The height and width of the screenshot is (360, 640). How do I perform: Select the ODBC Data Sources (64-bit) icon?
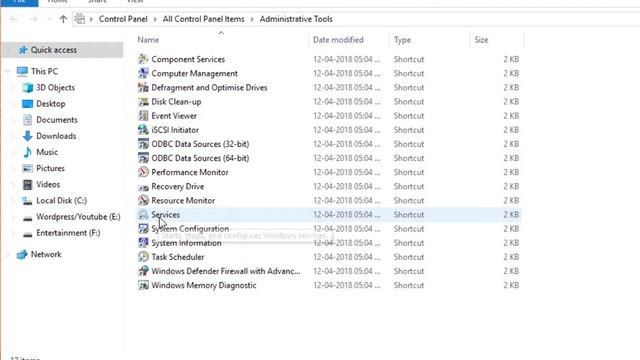pyautogui.click(x=143, y=158)
